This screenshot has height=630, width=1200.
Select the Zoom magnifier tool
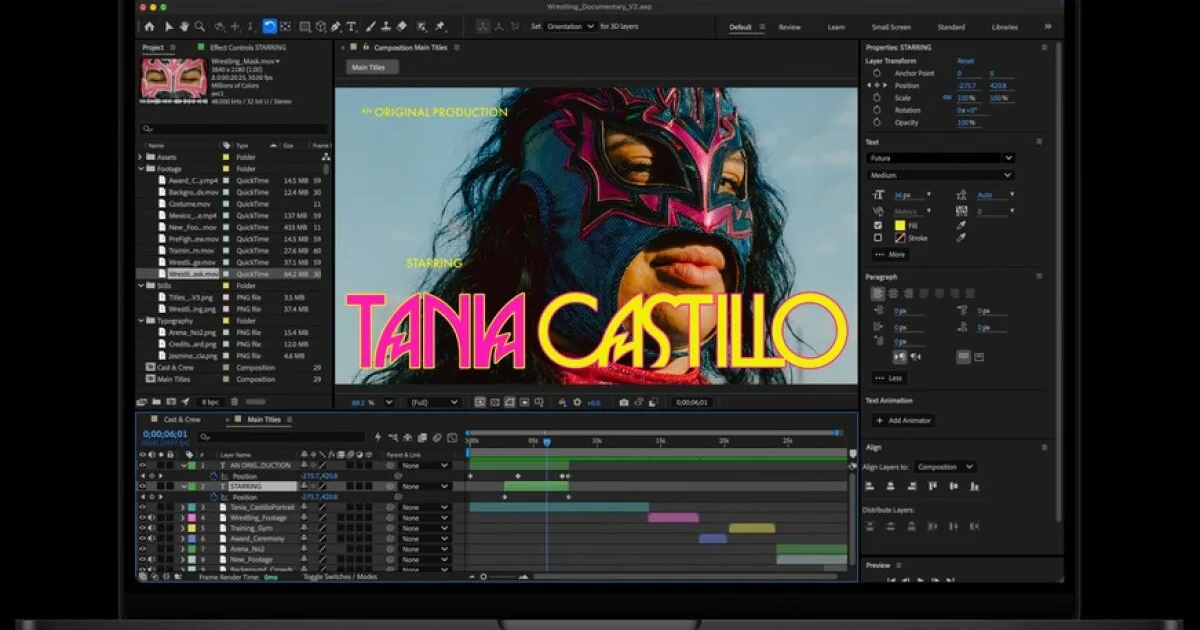200,27
